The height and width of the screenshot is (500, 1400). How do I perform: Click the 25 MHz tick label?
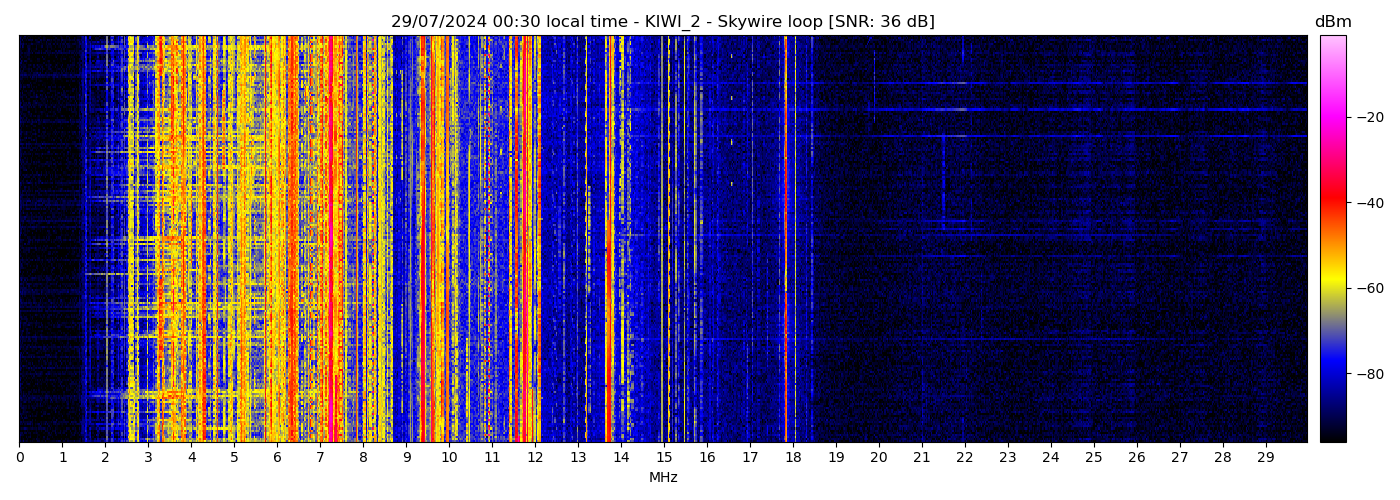[x=1093, y=457]
